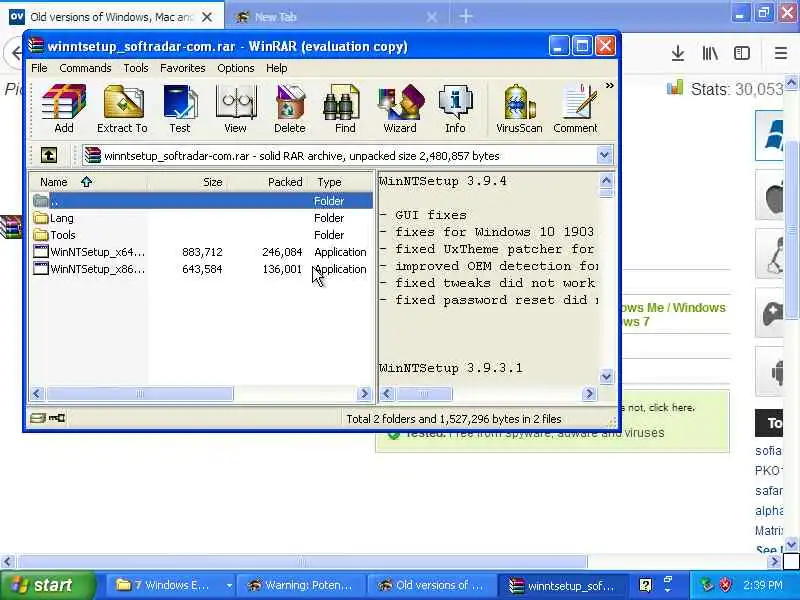Sort by the Type column header
Screen dimensions: 800x600
pyautogui.click(x=341, y=182)
